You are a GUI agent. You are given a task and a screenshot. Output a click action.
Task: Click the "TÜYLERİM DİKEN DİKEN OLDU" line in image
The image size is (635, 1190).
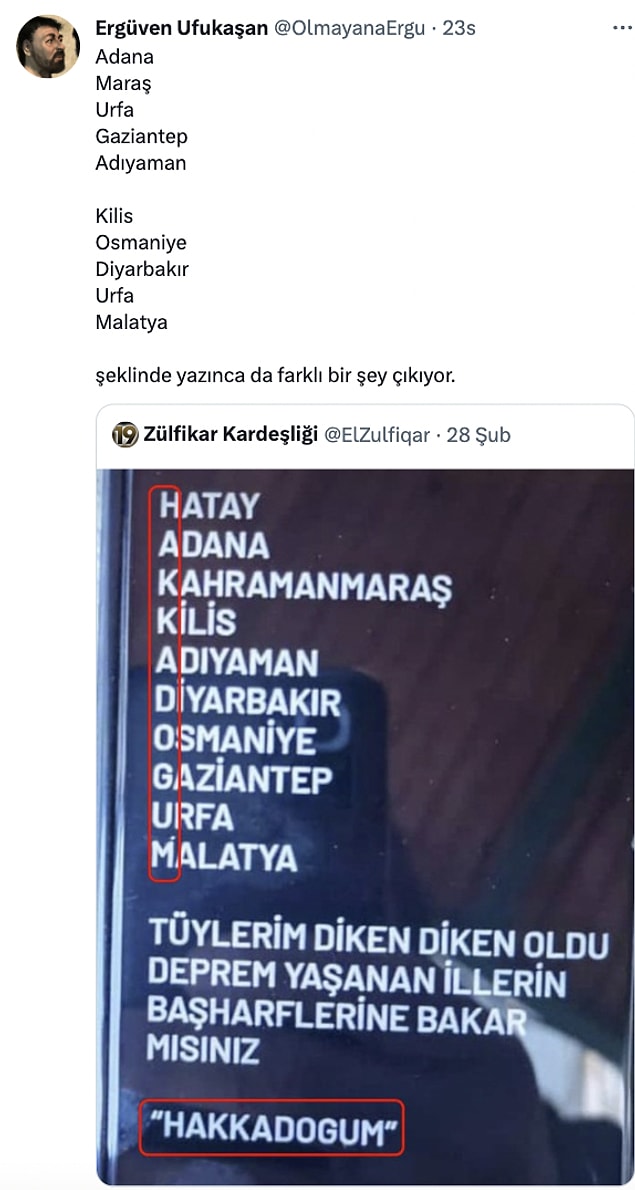tap(378, 942)
